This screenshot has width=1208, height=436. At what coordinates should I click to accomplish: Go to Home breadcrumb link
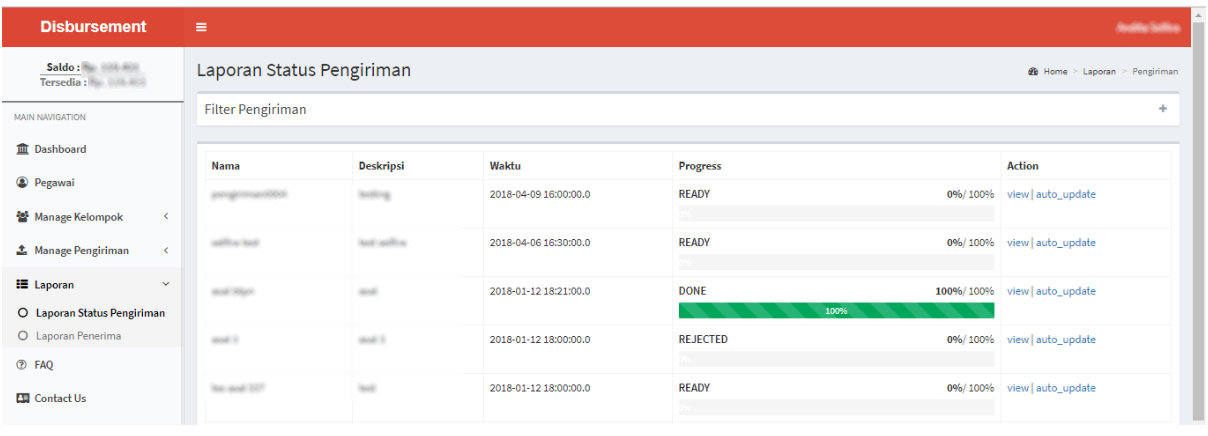pos(1055,72)
